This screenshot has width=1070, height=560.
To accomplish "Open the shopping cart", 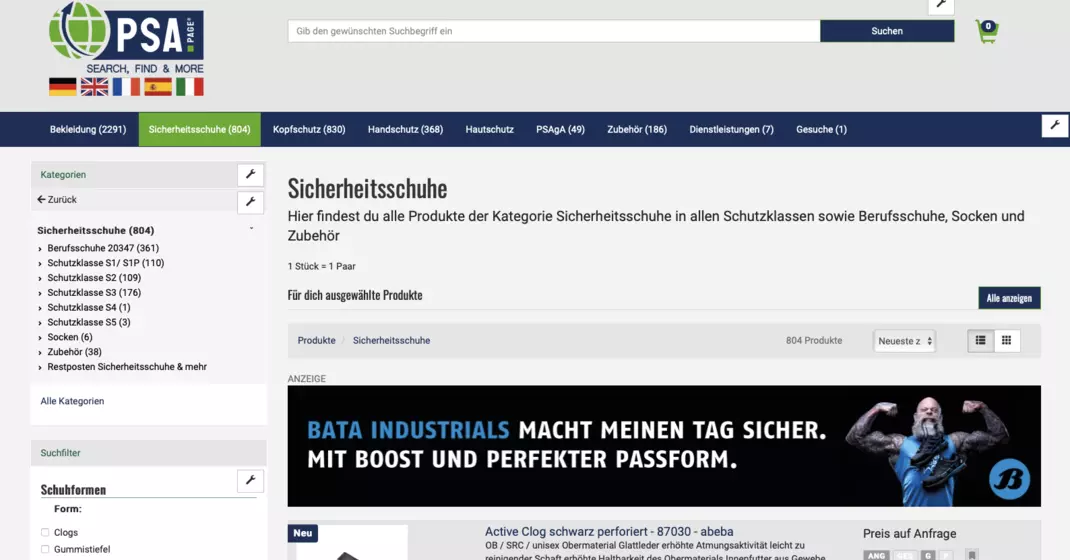I will coord(987,31).
